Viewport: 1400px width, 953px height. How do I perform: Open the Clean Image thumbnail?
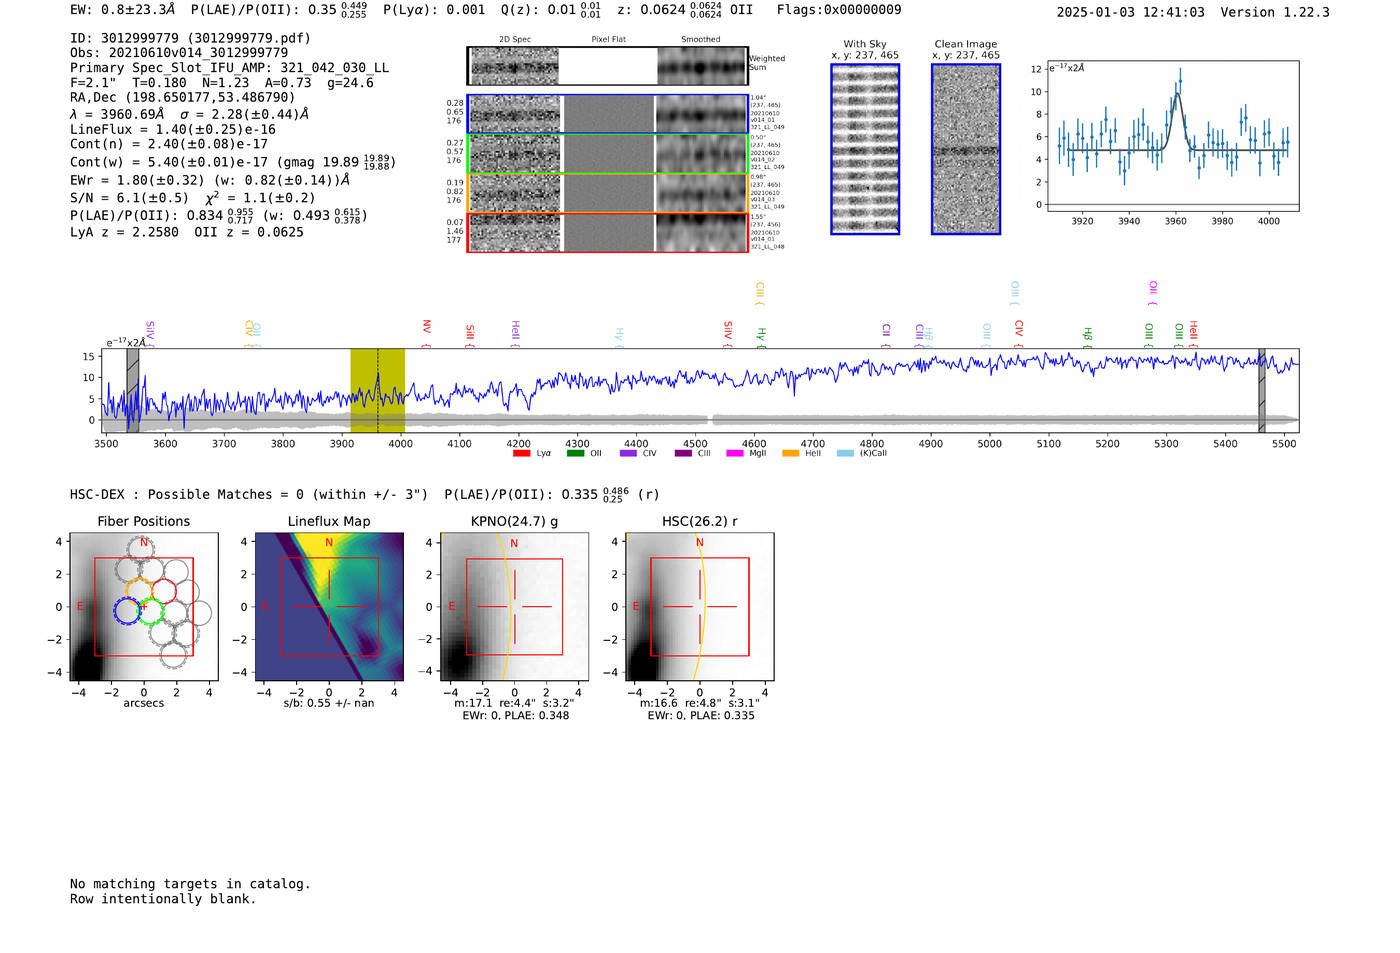tap(965, 149)
